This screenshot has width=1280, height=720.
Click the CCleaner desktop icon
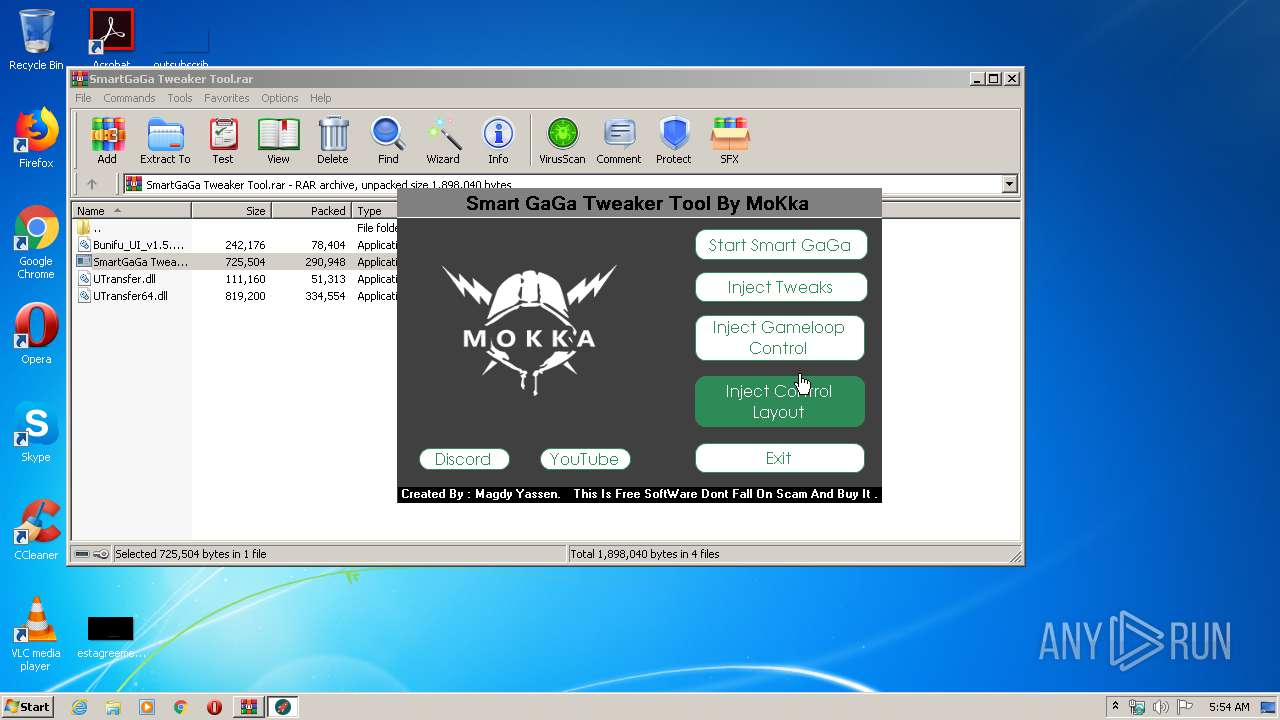[36, 530]
